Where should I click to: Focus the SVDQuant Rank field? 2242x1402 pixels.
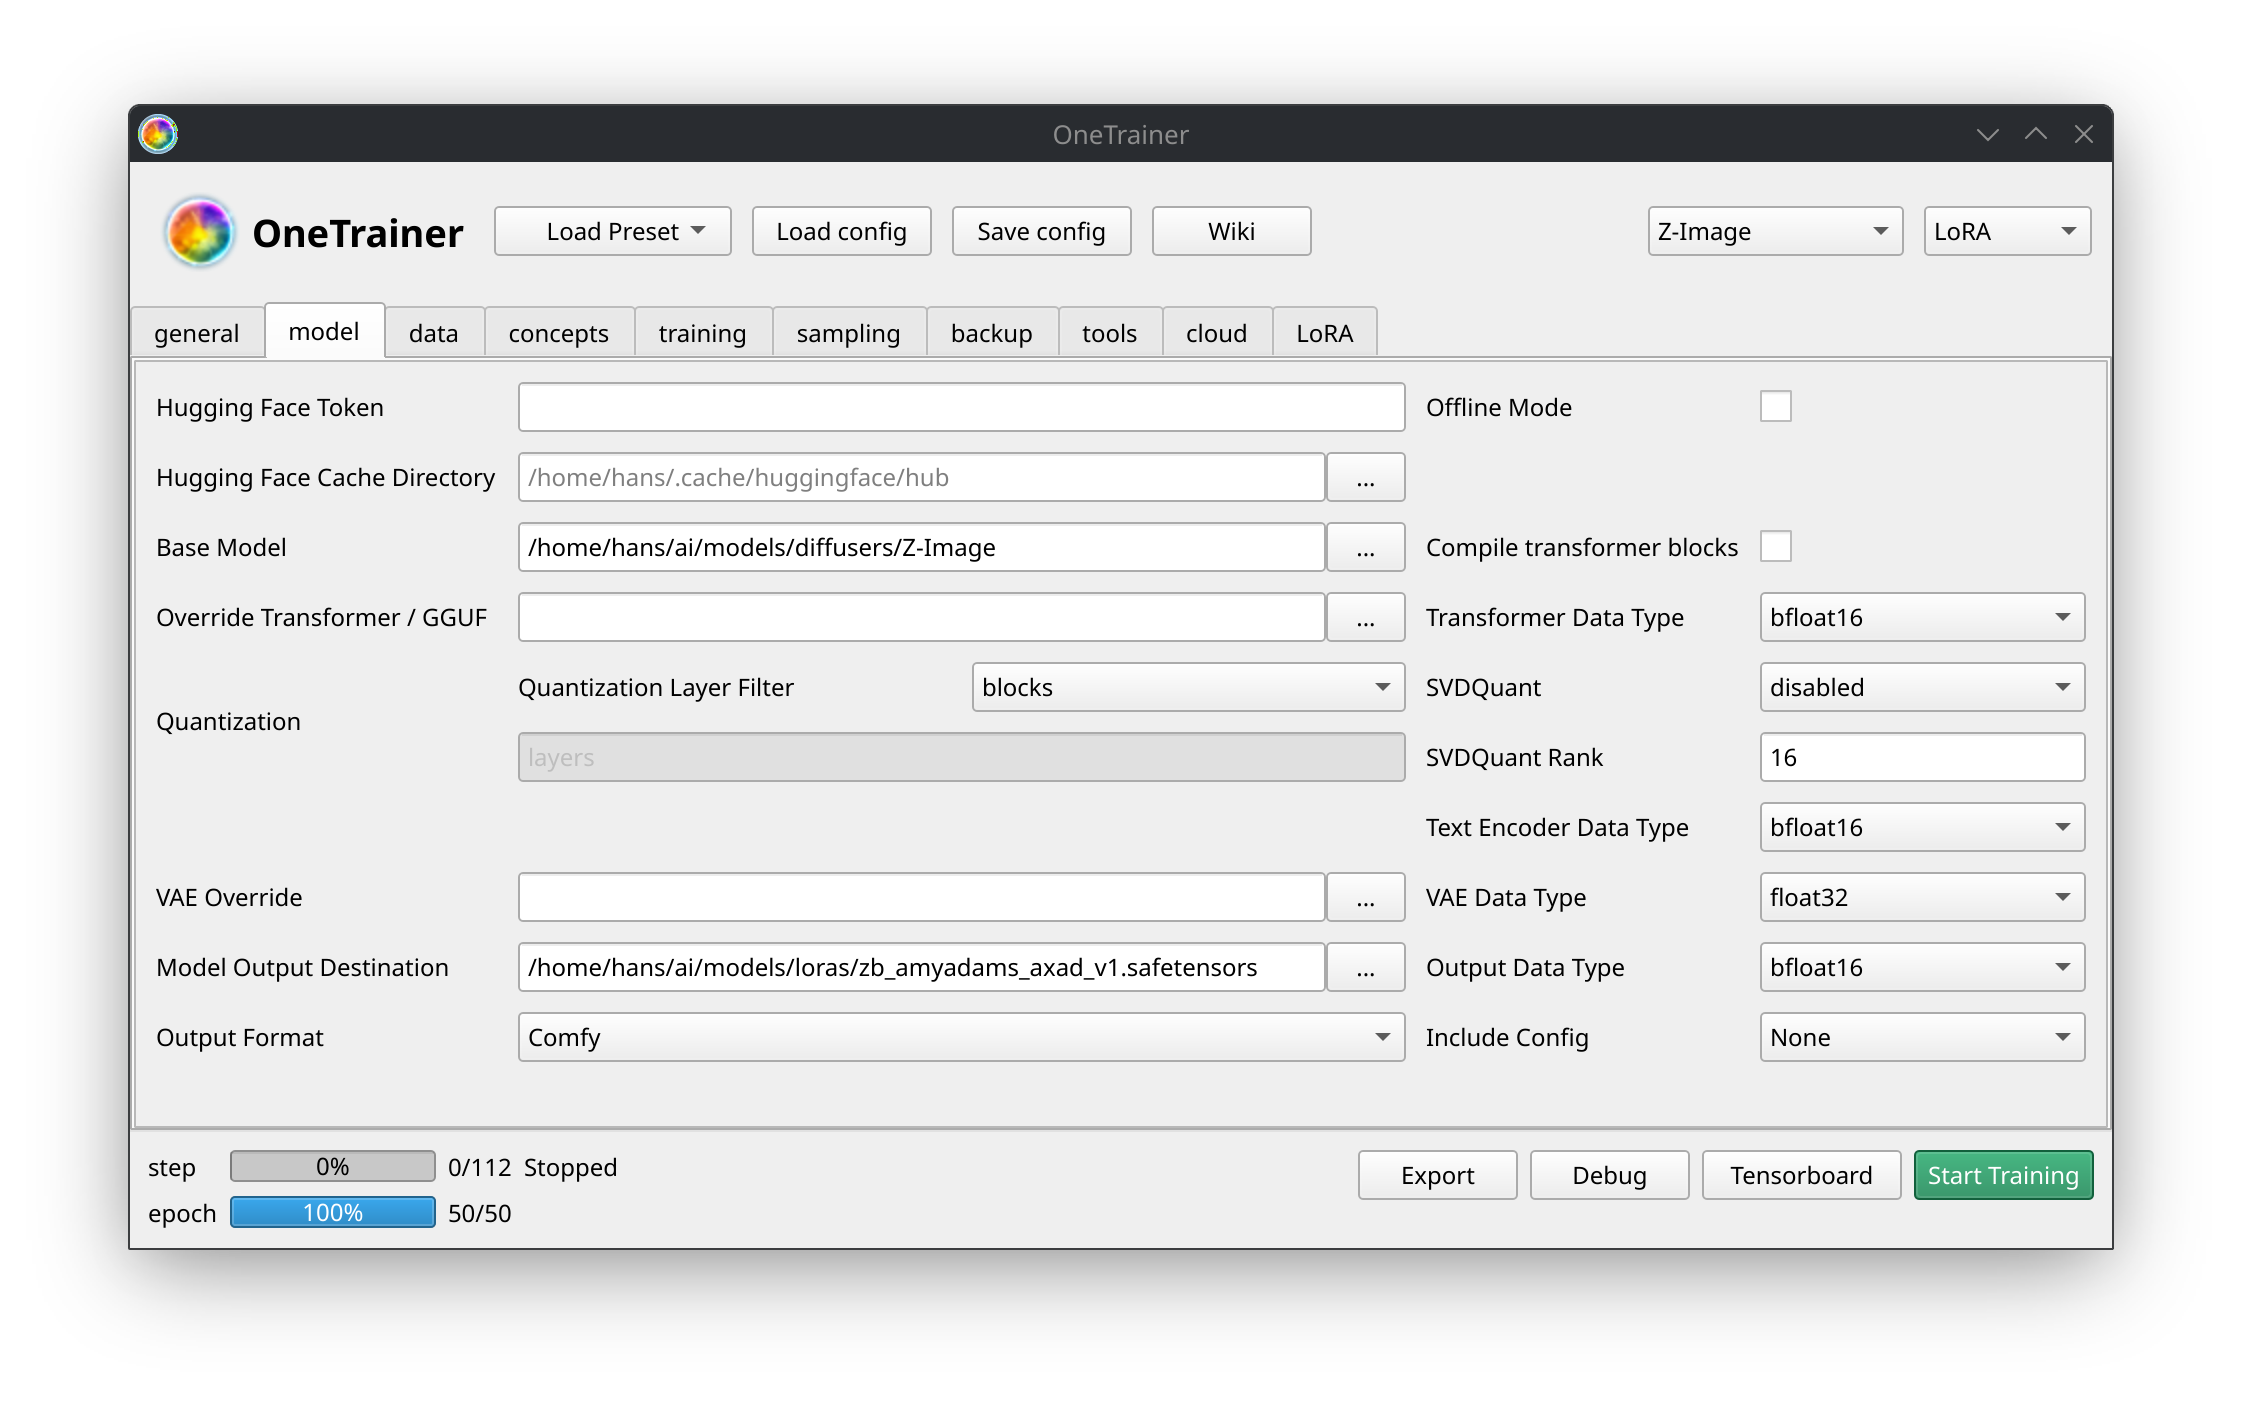click(x=1922, y=757)
